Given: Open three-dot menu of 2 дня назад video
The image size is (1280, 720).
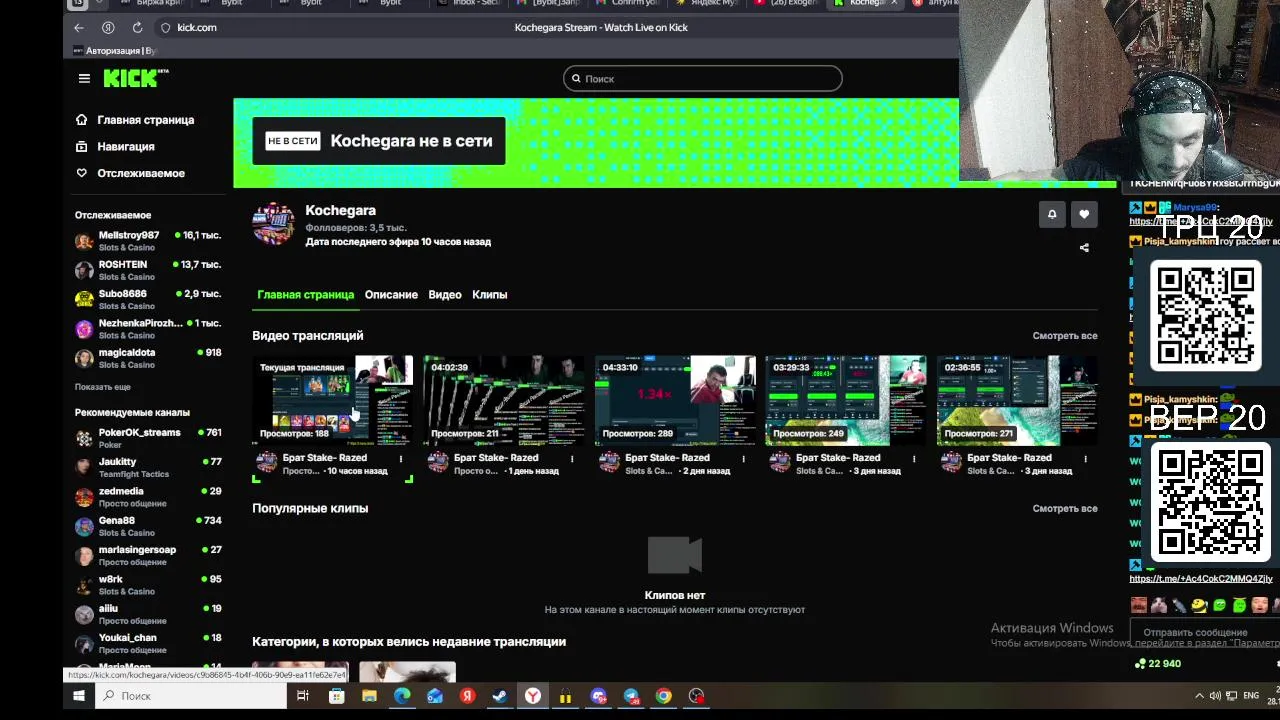Looking at the screenshot, I should (x=743, y=459).
